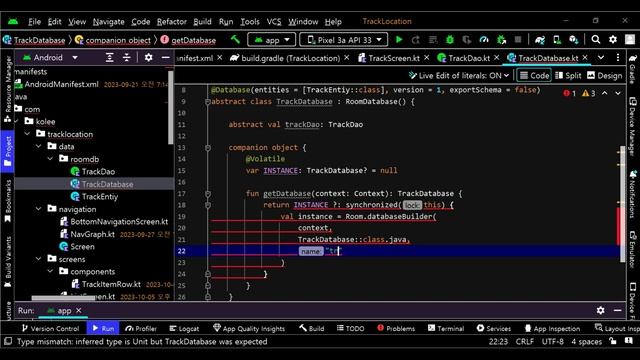Image resolution: width=640 pixels, height=360 pixels.
Task: Click the Make Project hammer icon
Action: (x=236, y=40)
